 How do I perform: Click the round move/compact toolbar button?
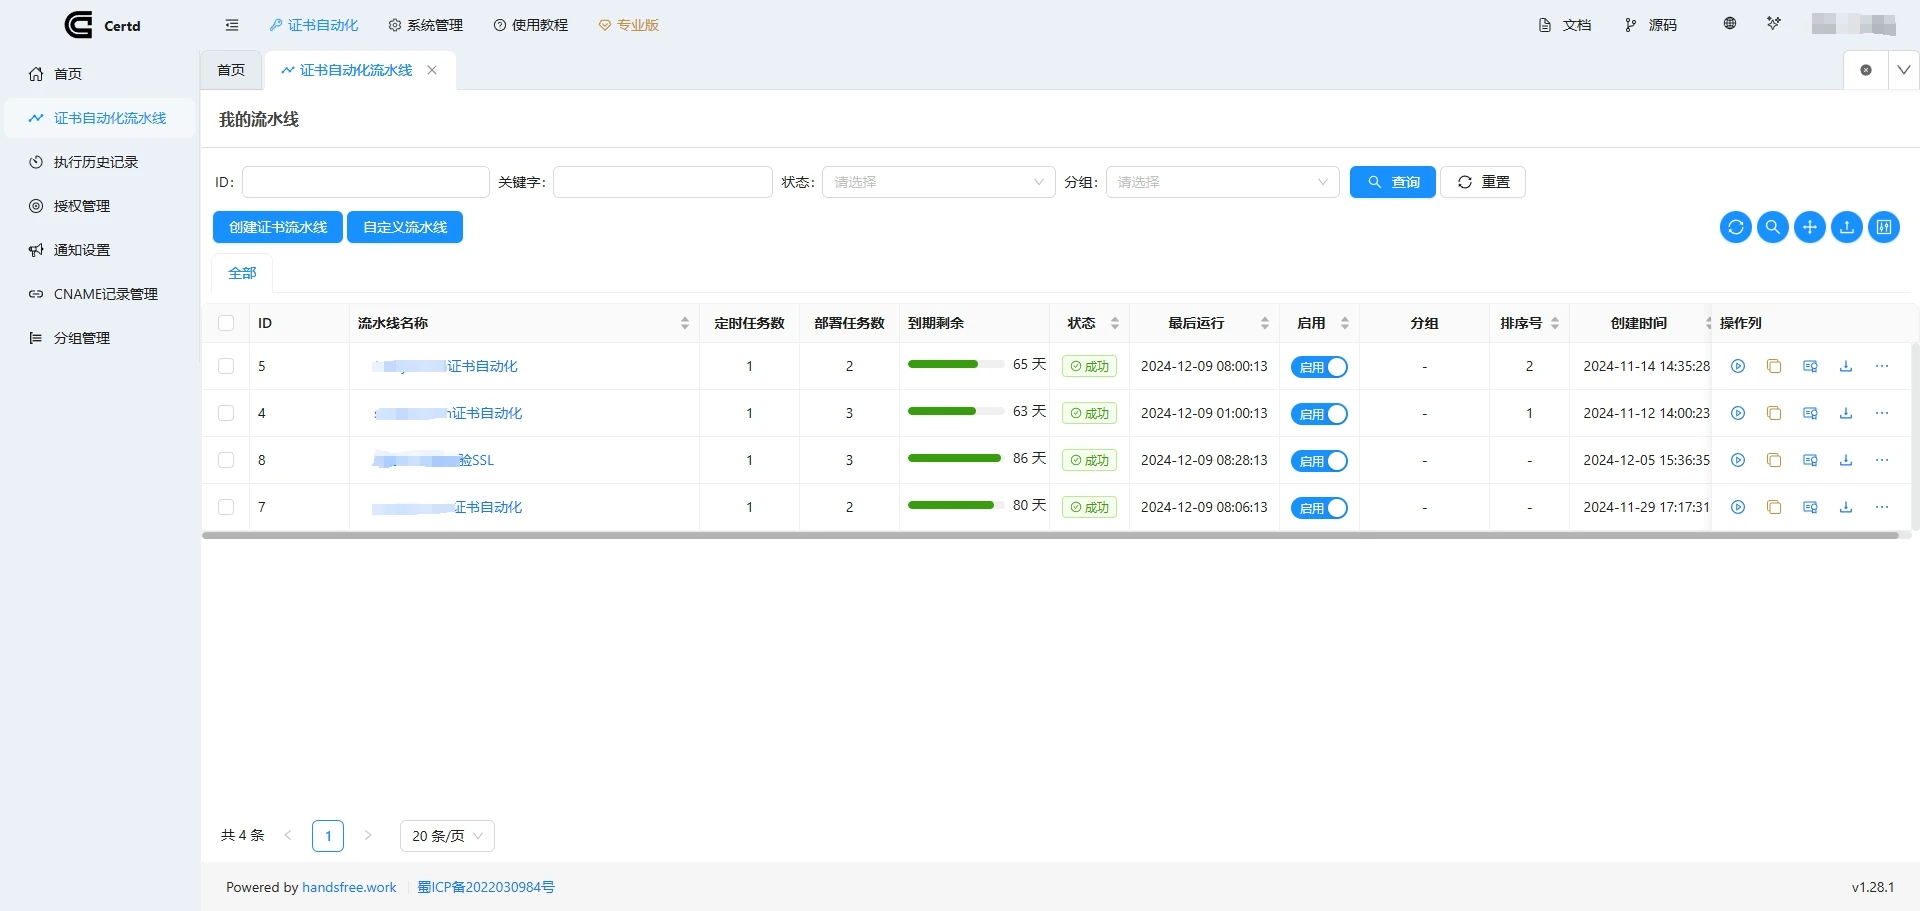1810,227
